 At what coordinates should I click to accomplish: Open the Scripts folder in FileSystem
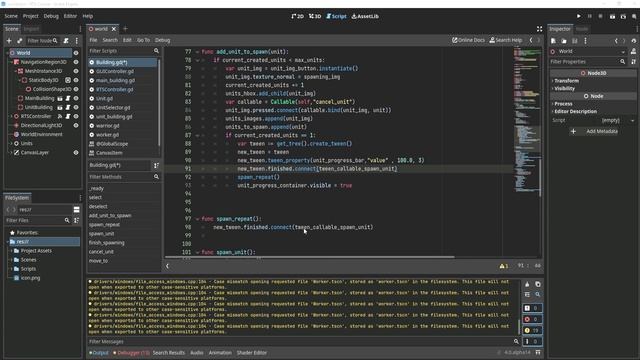[29, 269]
